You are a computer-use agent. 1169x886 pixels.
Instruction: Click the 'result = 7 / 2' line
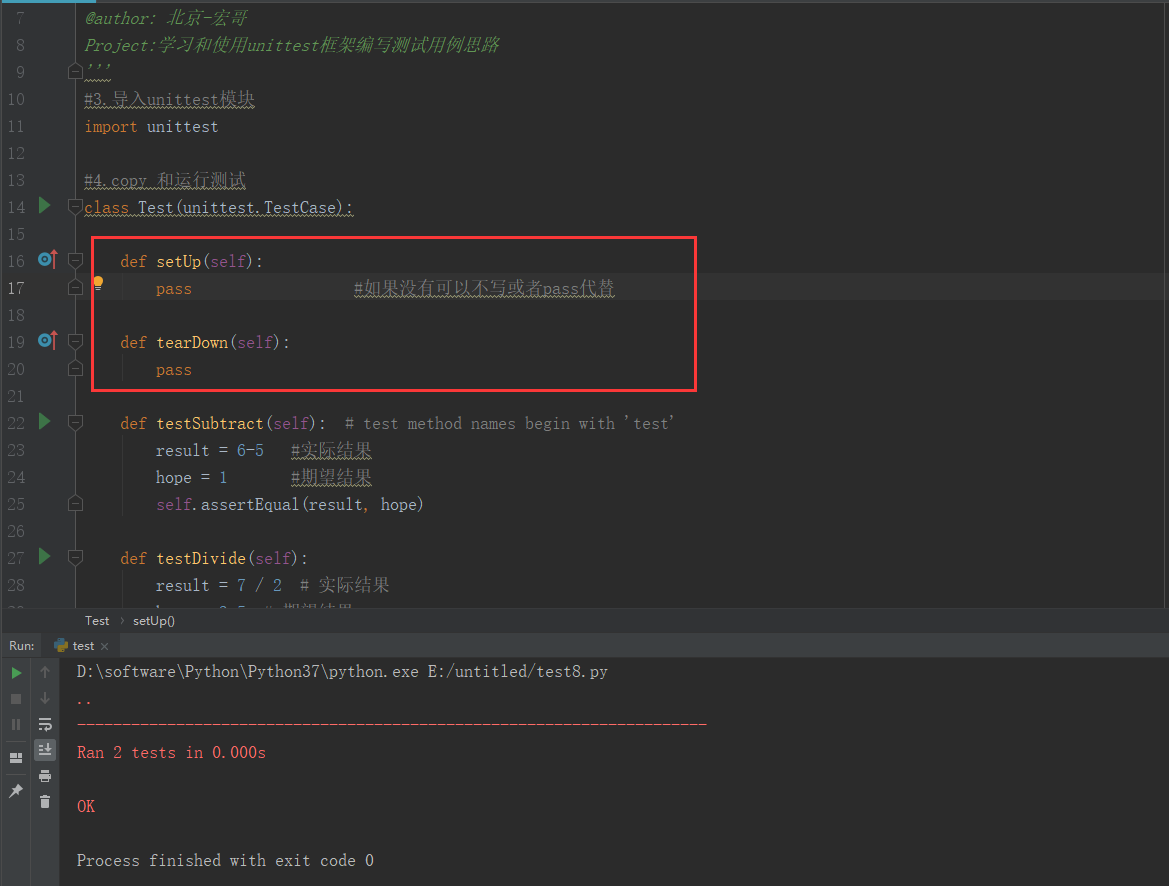point(218,585)
